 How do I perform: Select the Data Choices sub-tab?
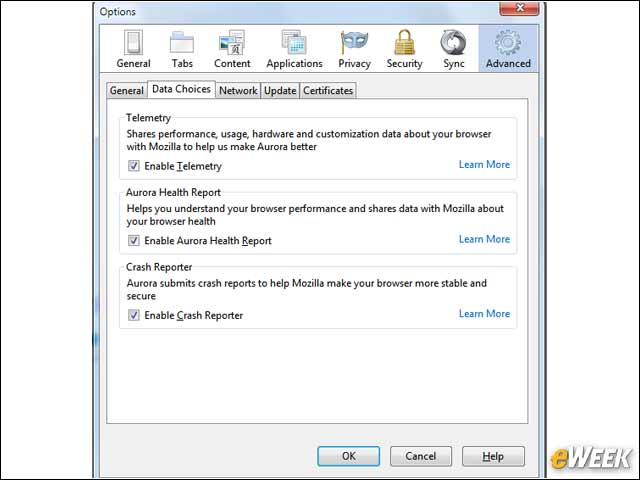pos(181,89)
